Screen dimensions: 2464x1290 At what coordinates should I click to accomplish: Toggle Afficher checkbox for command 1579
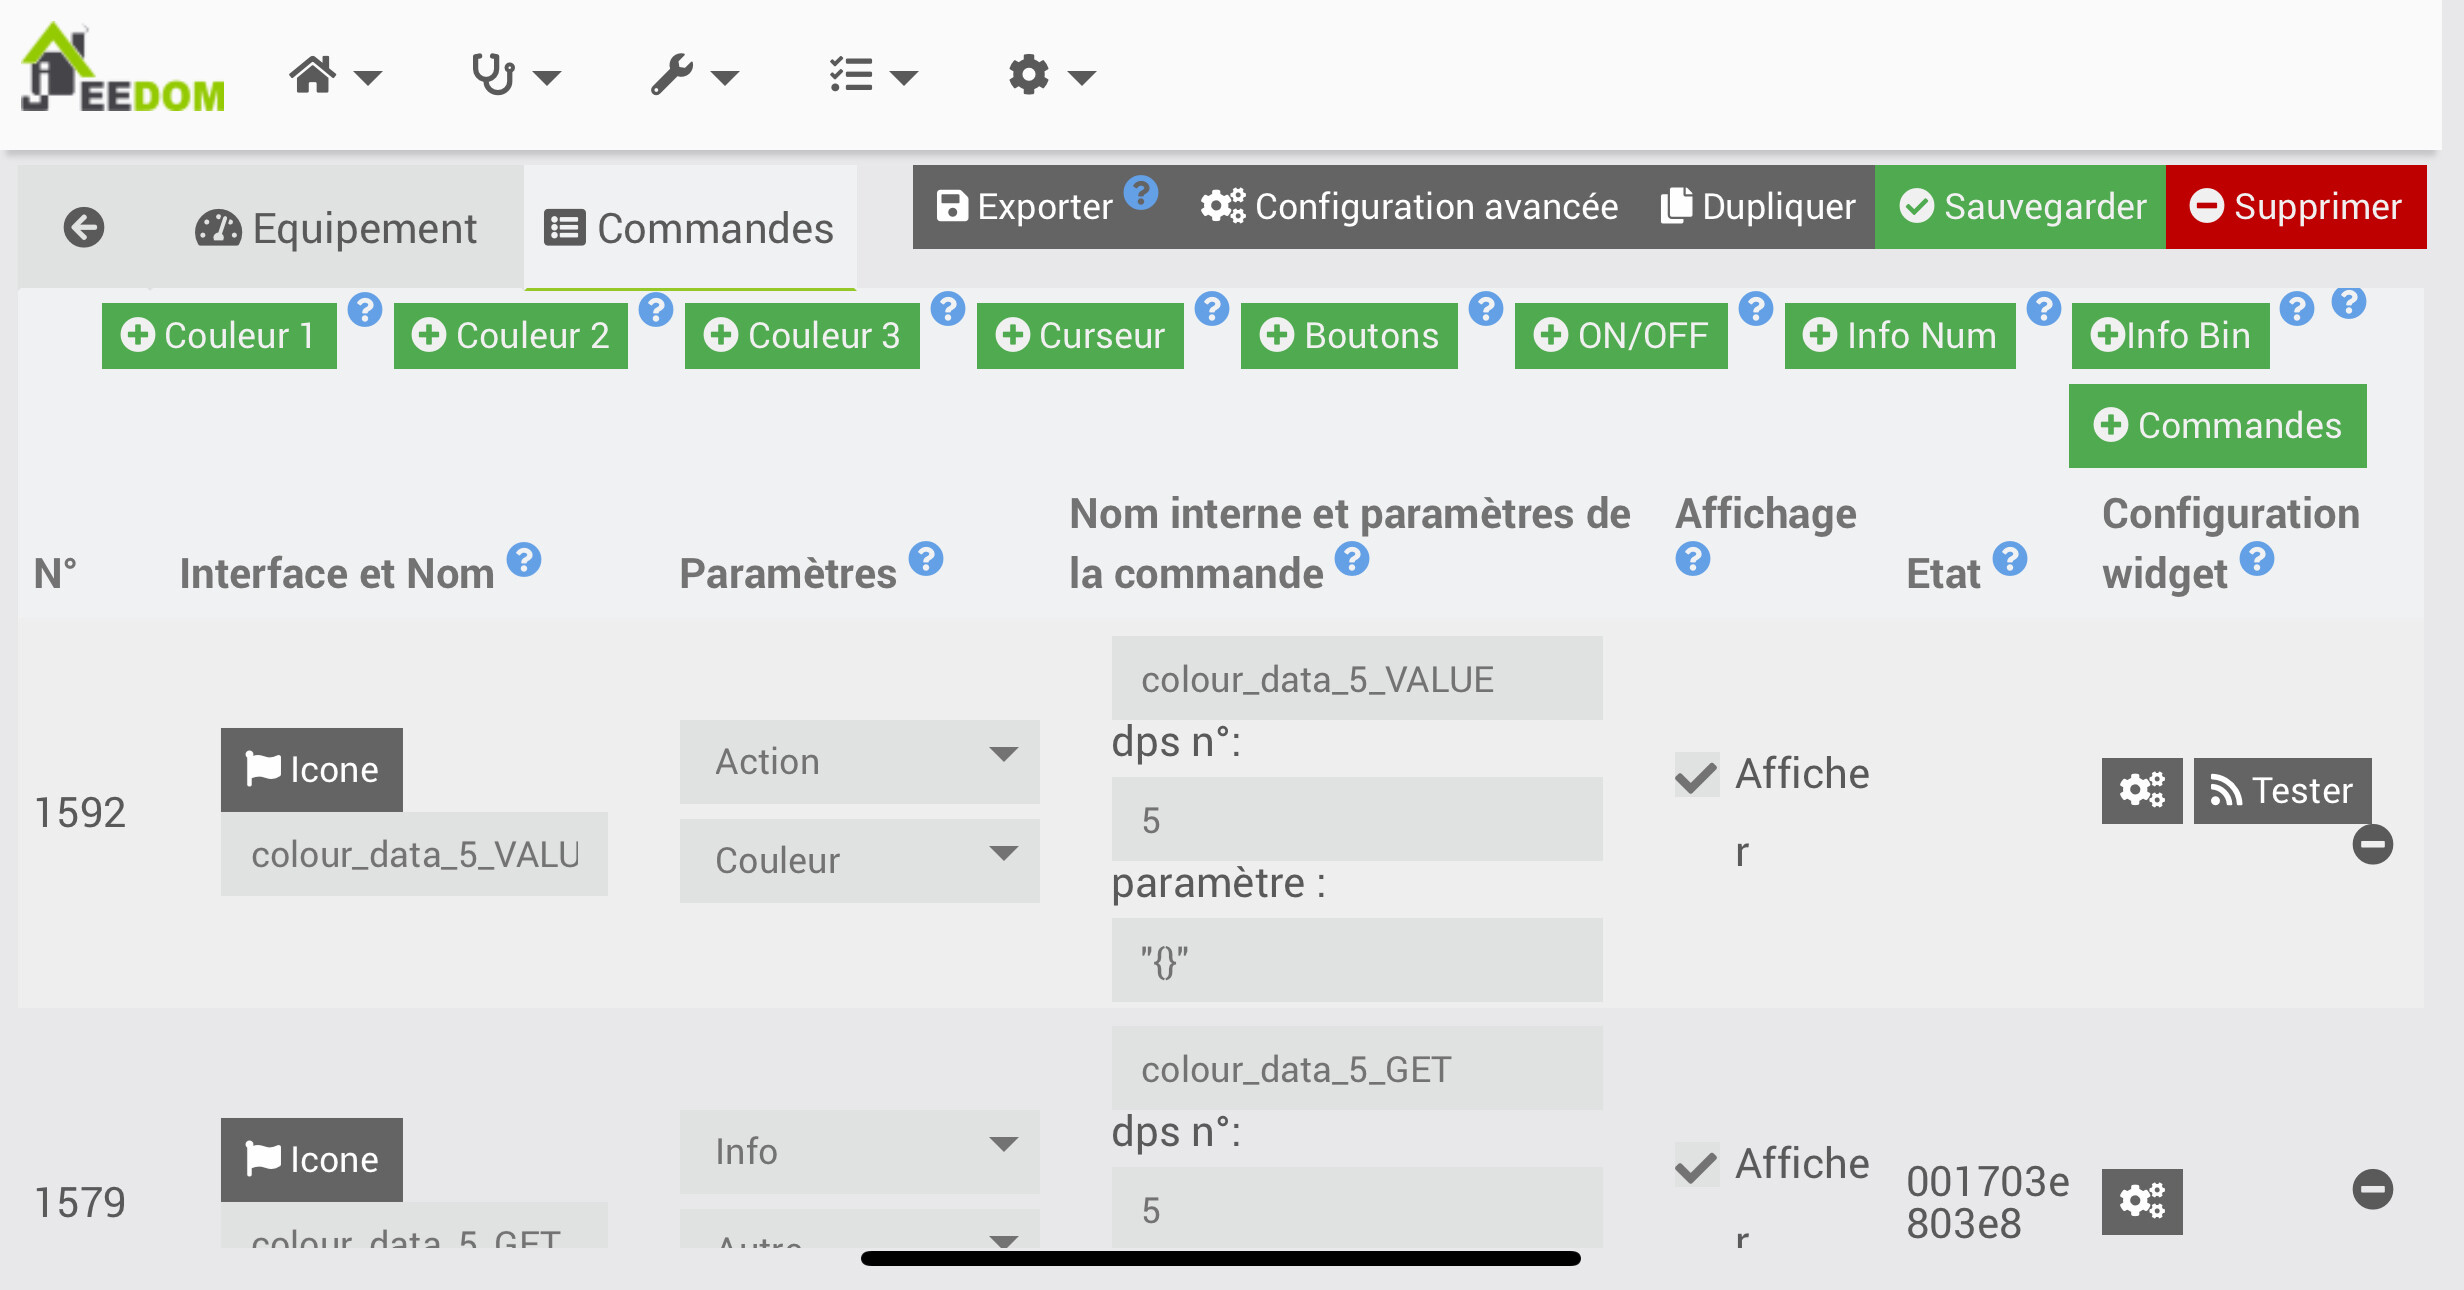[x=1697, y=1166]
